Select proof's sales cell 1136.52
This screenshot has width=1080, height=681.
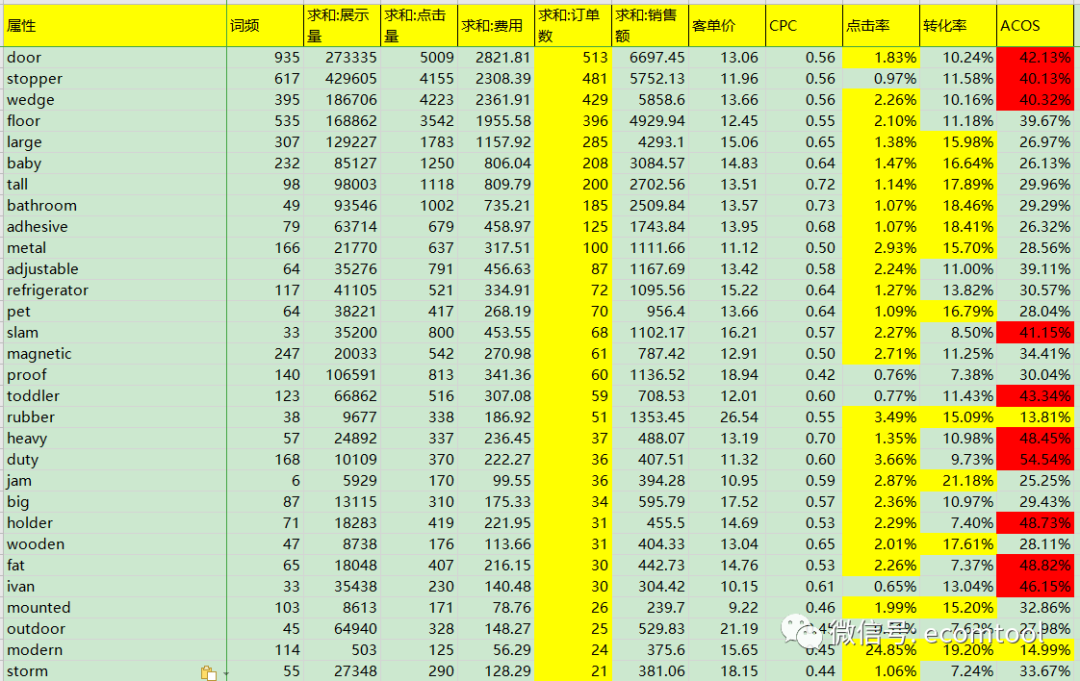click(650, 375)
